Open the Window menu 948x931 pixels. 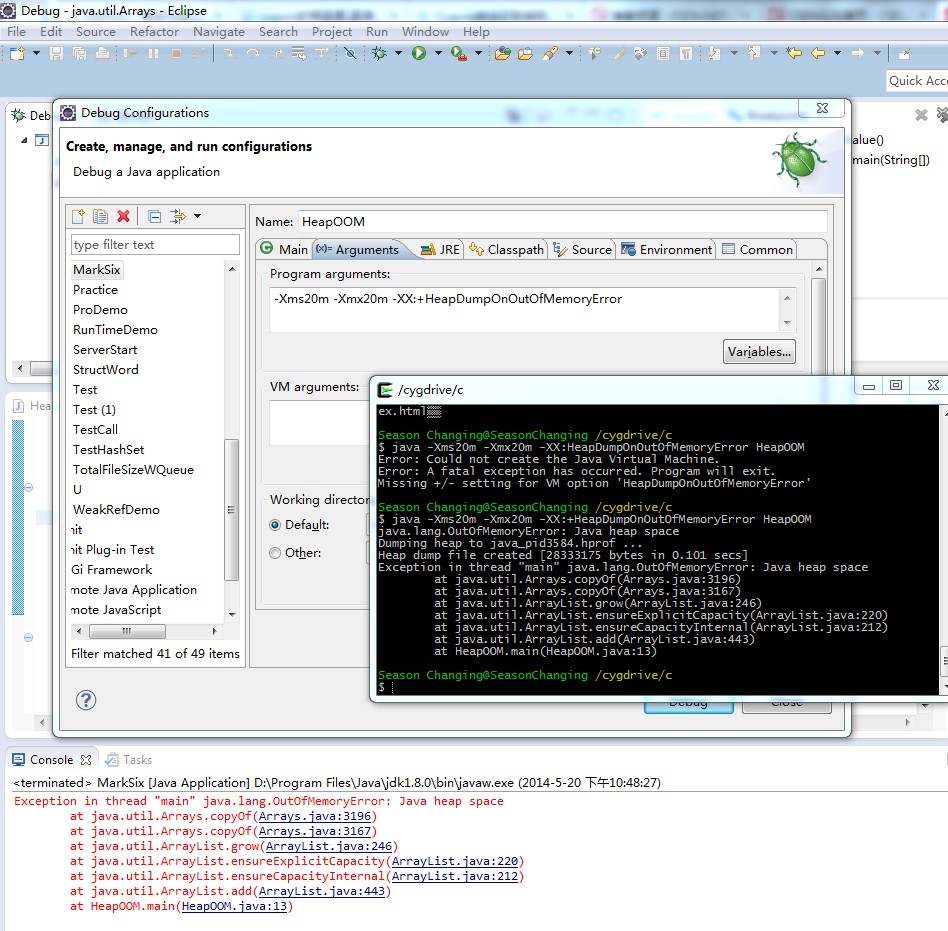425,31
